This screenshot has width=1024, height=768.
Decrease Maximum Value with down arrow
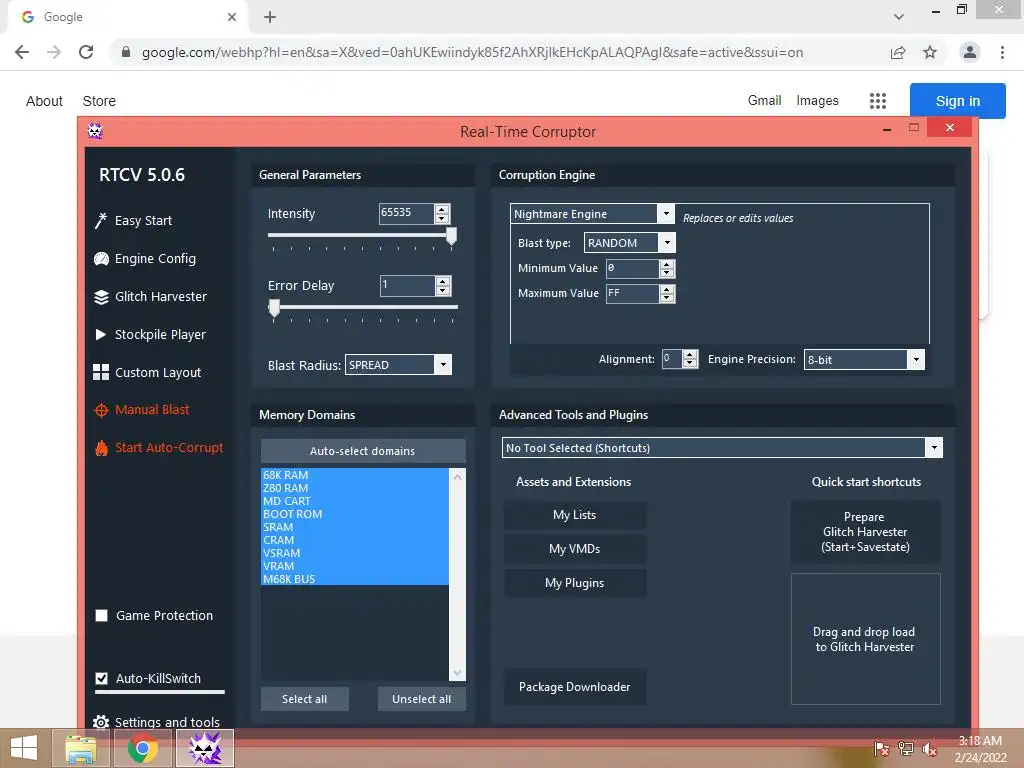coord(666,298)
